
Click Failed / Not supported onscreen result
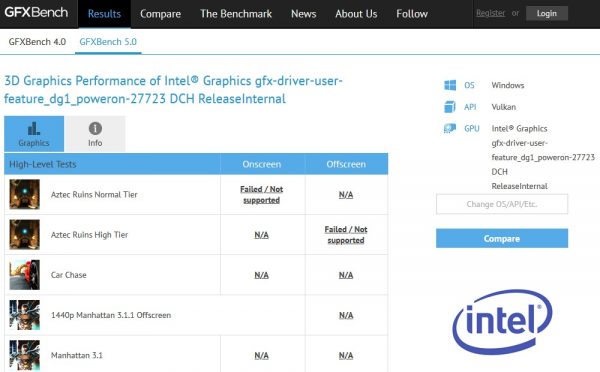click(x=262, y=194)
